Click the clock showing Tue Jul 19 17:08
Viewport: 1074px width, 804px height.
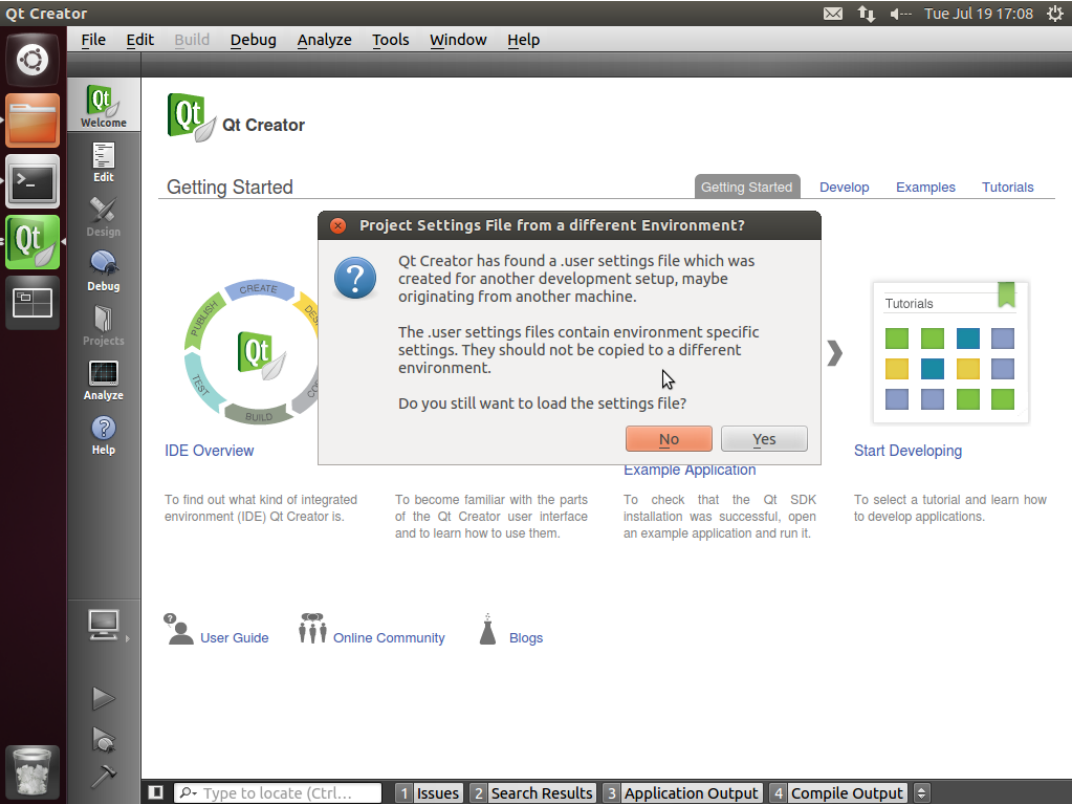click(x=978, y=14)
